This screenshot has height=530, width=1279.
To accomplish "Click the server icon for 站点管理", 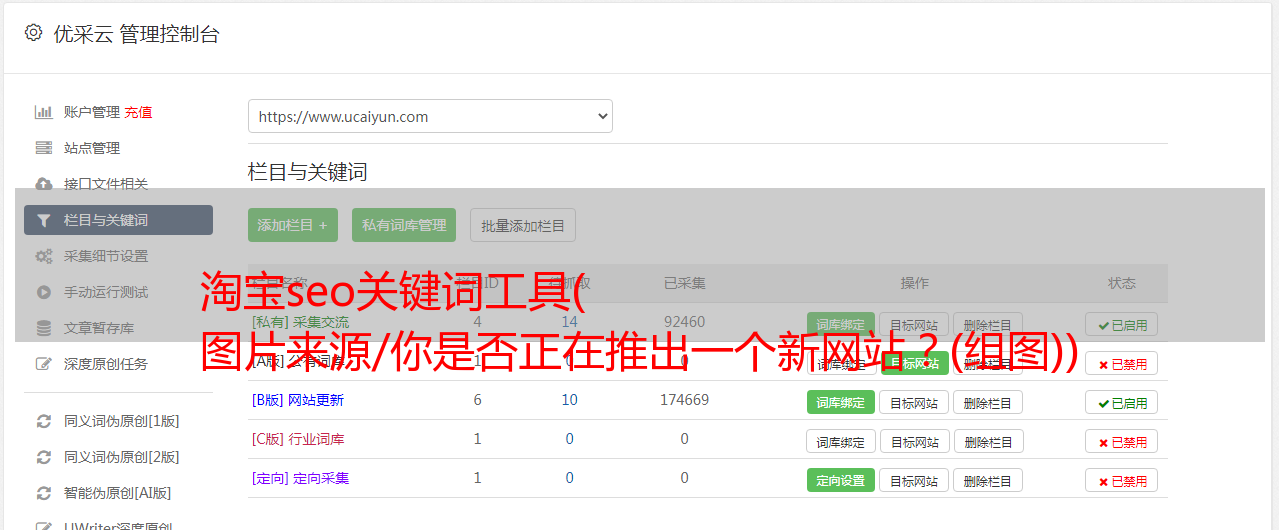I will coord(44,148).
